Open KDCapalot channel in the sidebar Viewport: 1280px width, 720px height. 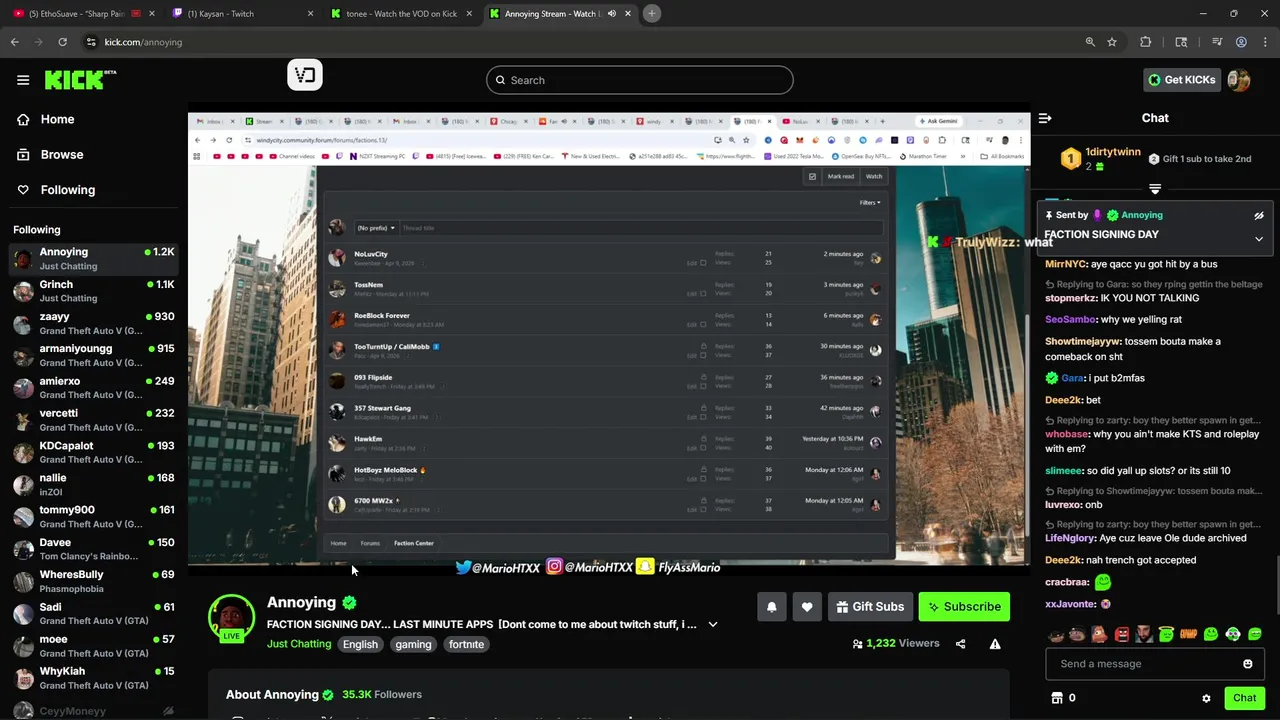click(x=94, y=452)
